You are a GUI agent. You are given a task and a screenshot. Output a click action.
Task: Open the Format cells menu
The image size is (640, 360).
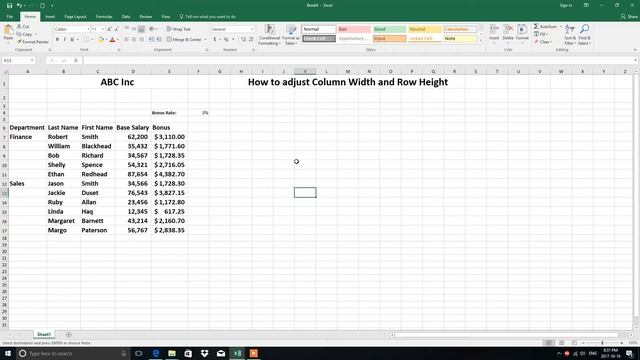[x=522, y=33]
